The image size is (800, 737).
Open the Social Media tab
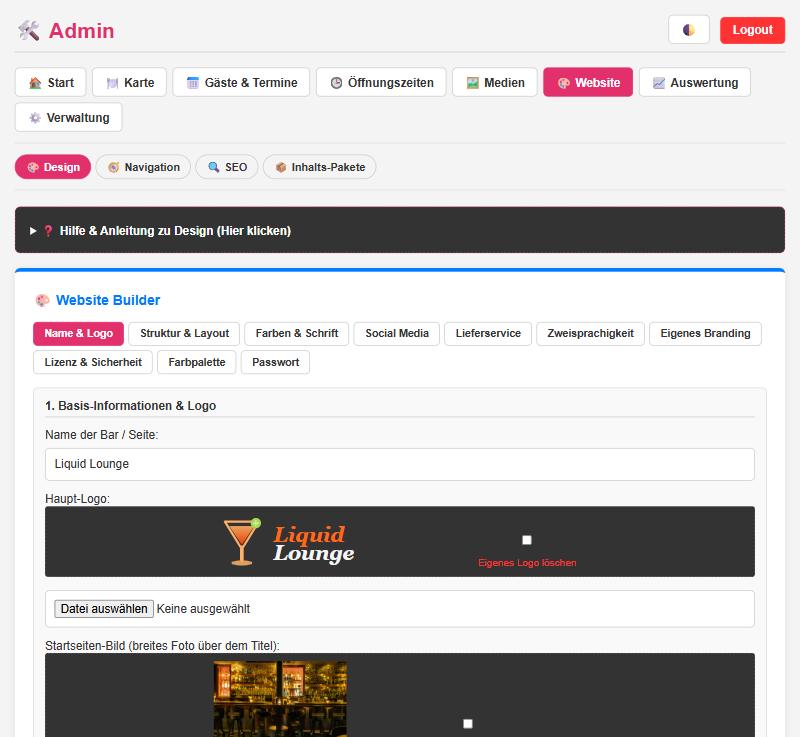coord(396,334)
